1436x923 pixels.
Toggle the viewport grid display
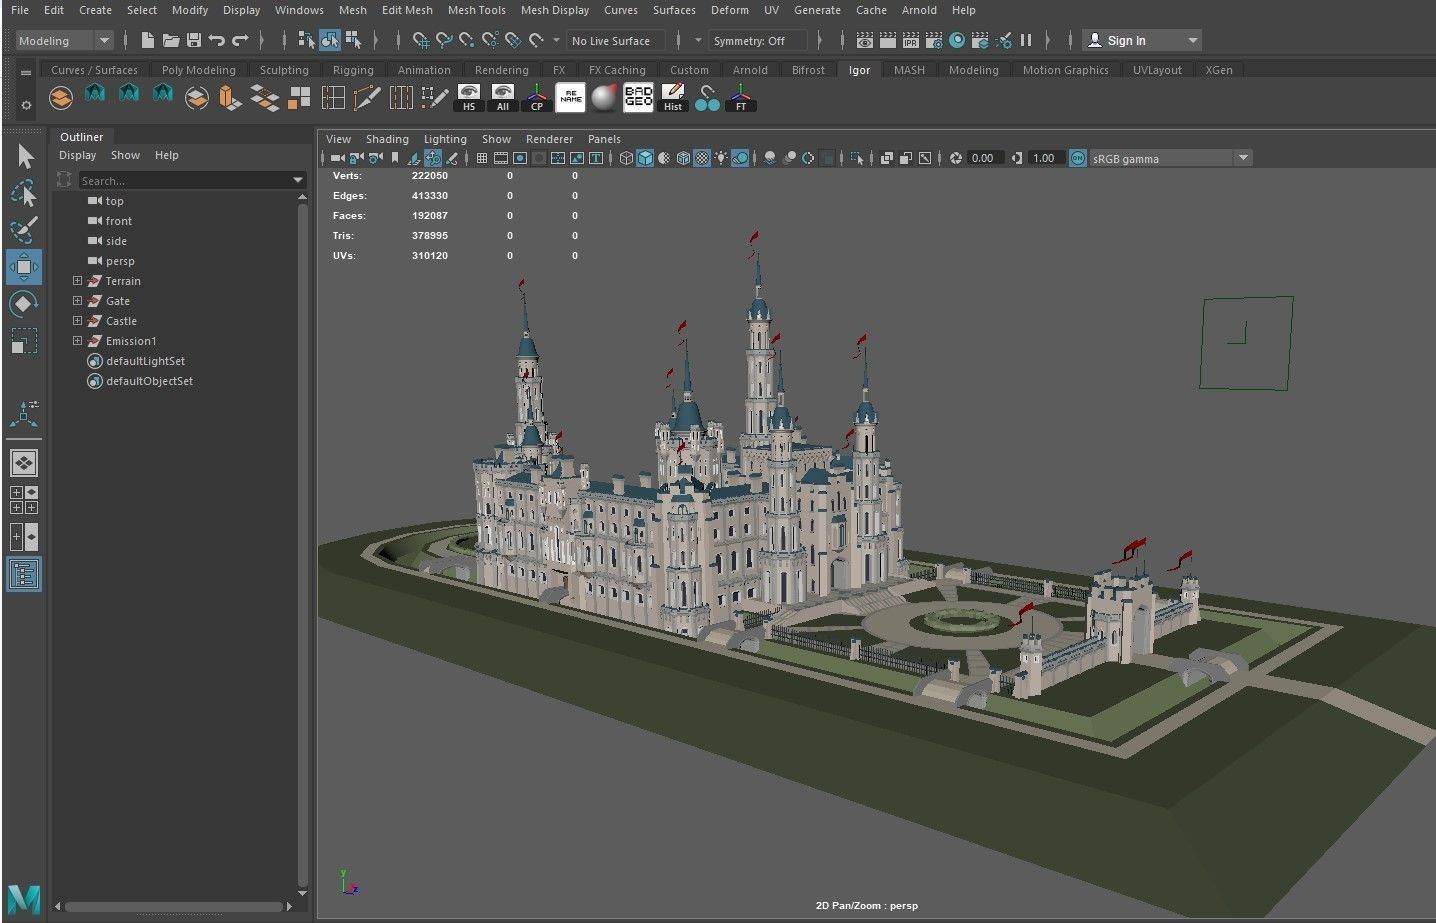[x=482, y=158]
